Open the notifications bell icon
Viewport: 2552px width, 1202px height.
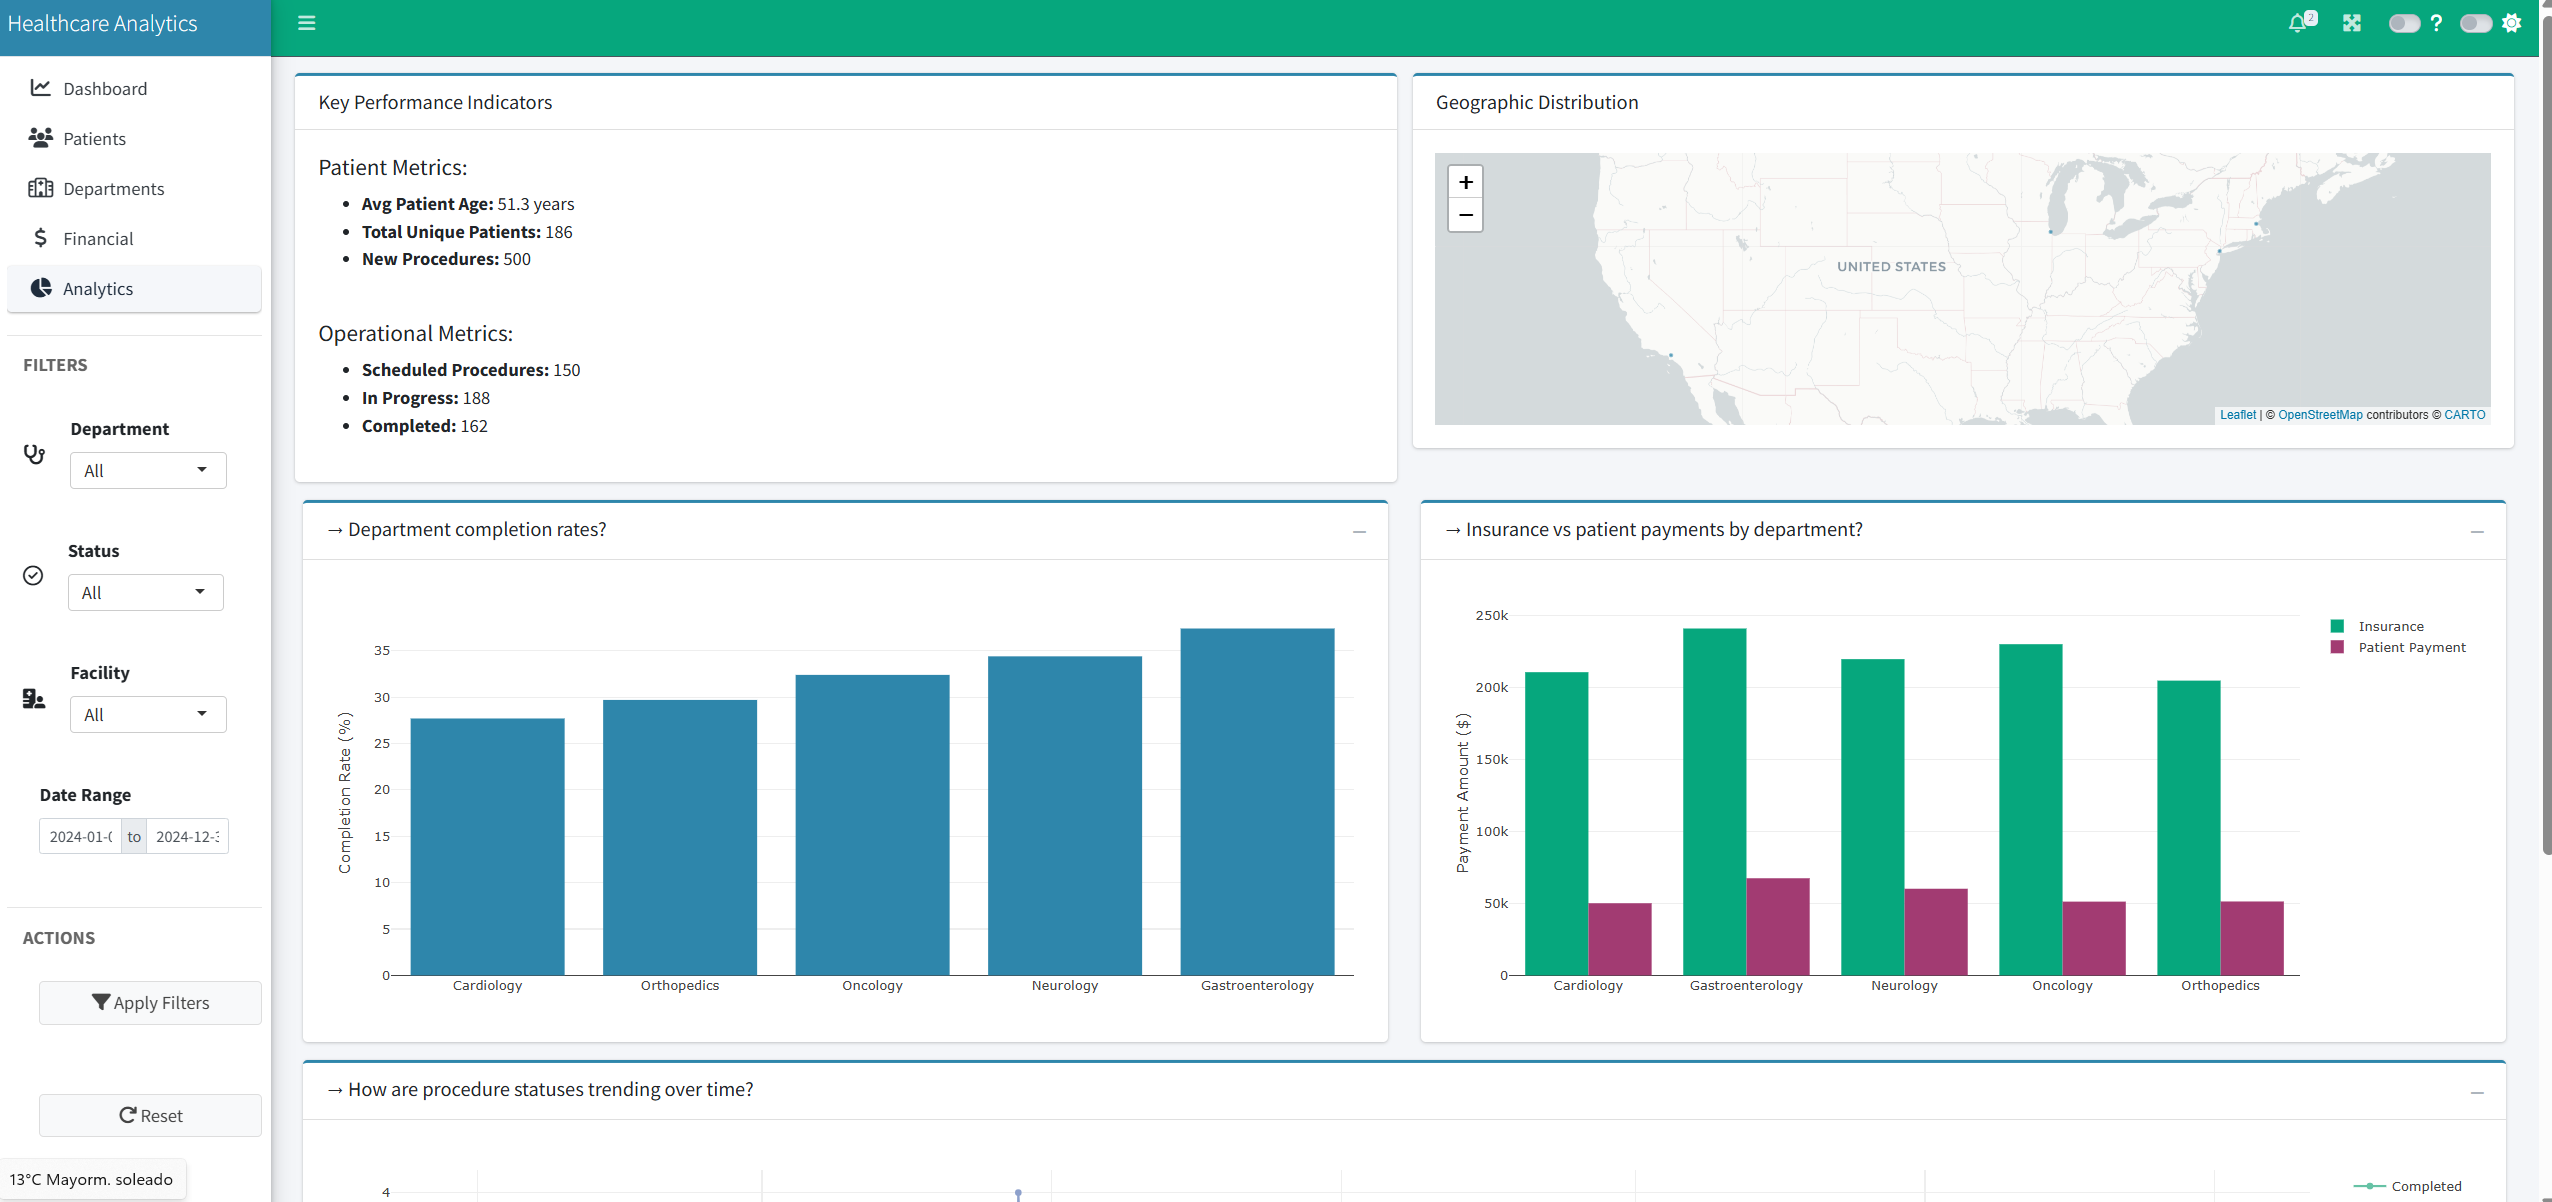click(2298, 23)
